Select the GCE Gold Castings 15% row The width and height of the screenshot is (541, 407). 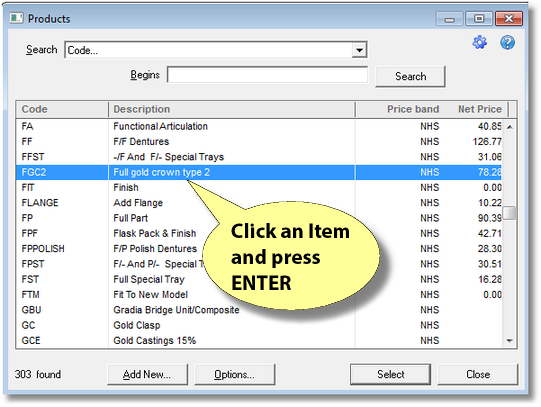[259, 340]
